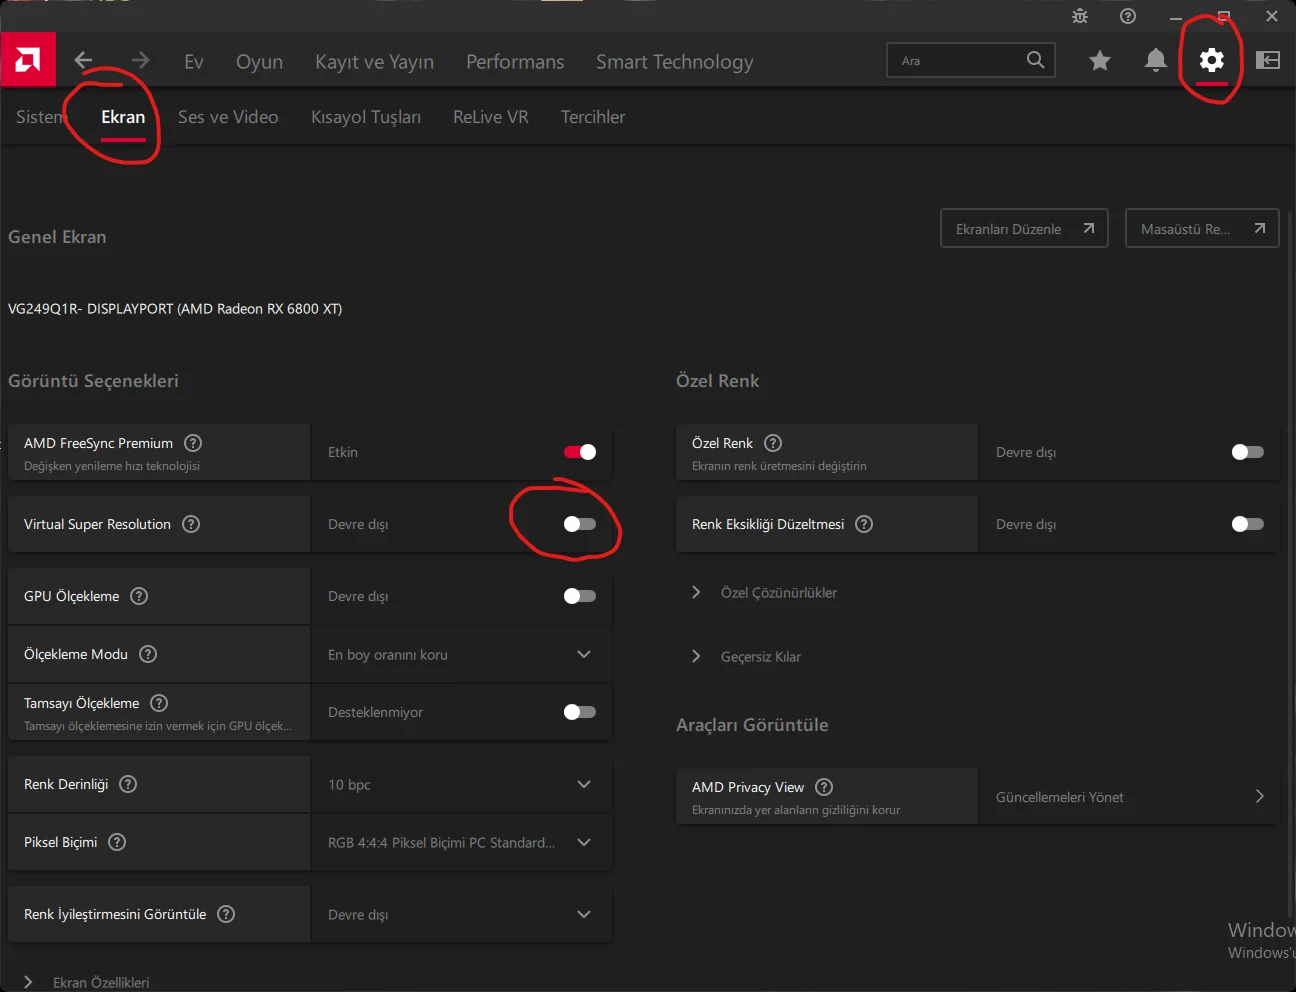Open the favorites star icon
Viewport: 1296px width, 992px height.
click(1100, 61)
